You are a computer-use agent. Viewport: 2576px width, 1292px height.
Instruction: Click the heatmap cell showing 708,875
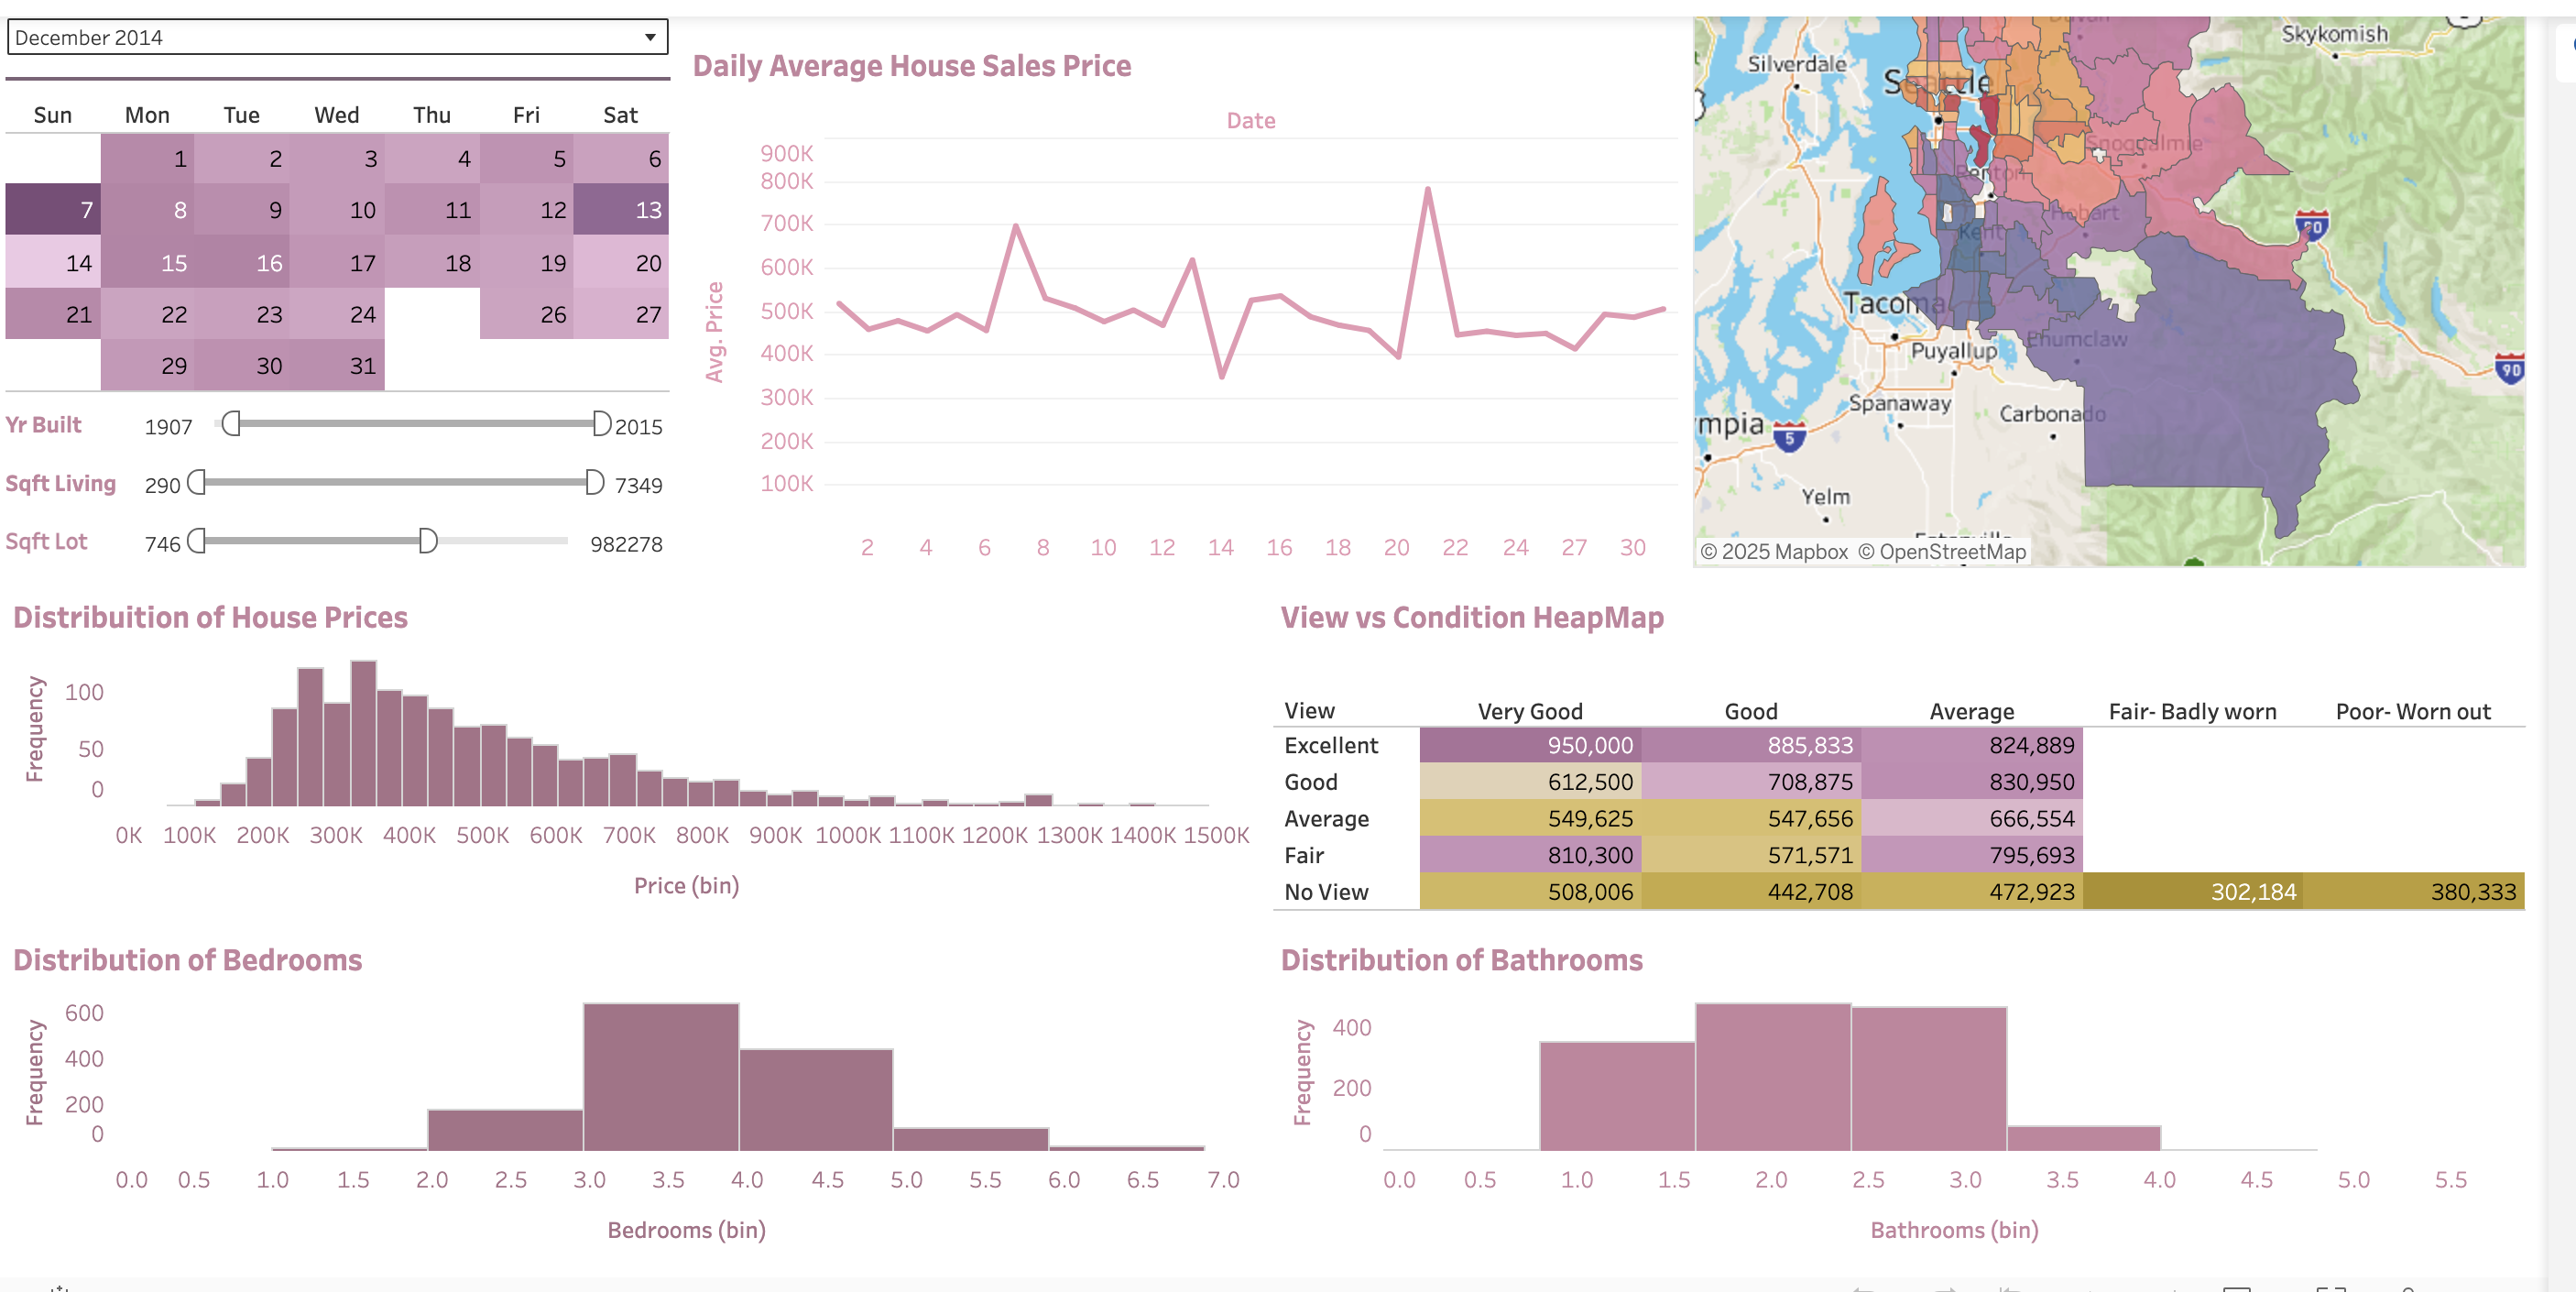[x=1751, y=781]
